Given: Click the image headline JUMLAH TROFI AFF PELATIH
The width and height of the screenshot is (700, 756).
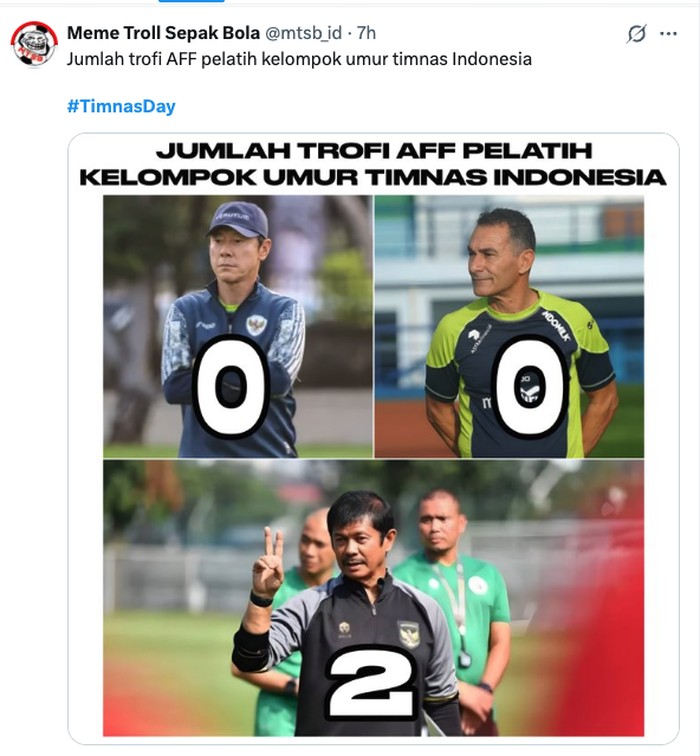Looking at the screenshot, I should pyautogui.click(x=374, y=150).
